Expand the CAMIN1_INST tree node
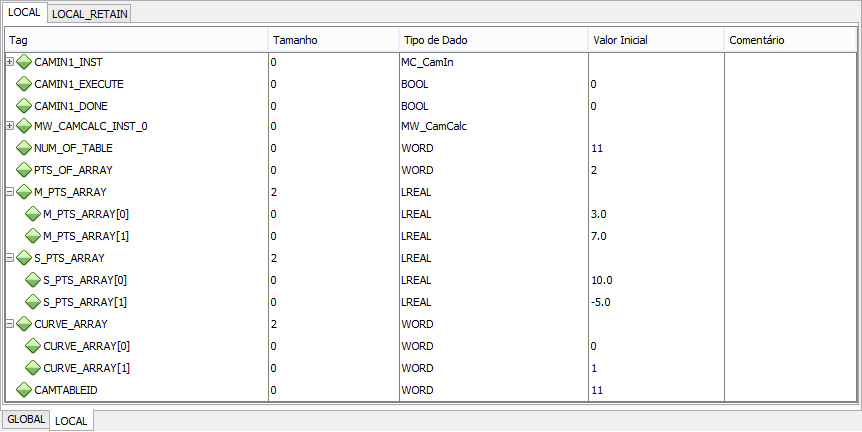 pos(10,62)
